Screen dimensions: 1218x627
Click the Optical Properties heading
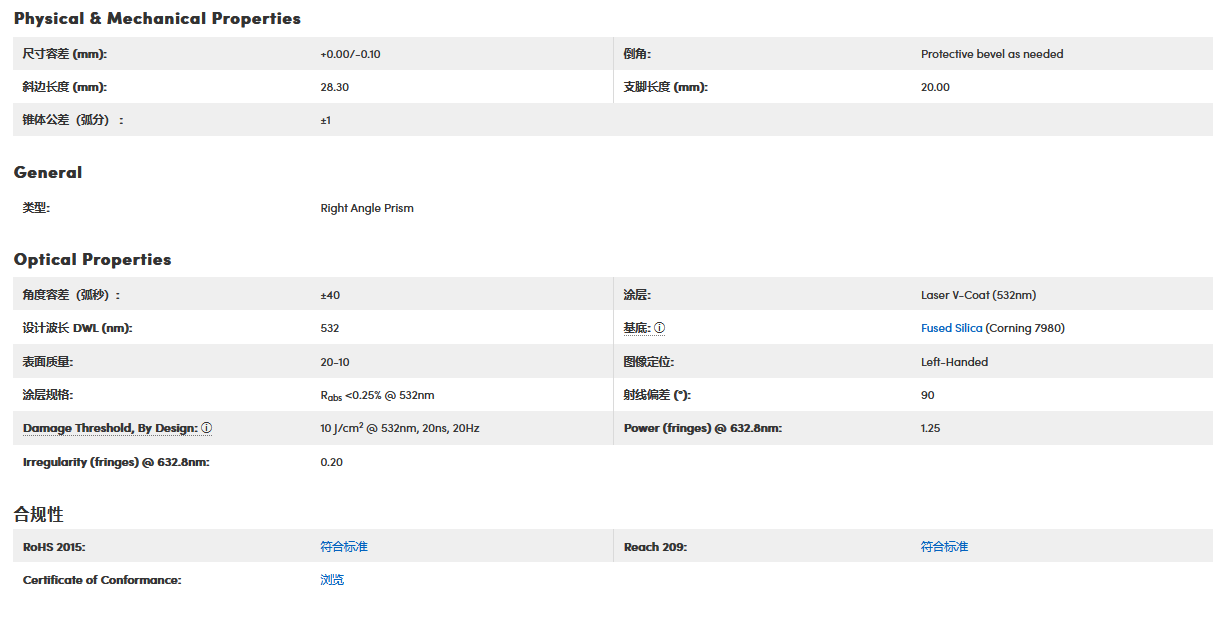coord(92,260)
